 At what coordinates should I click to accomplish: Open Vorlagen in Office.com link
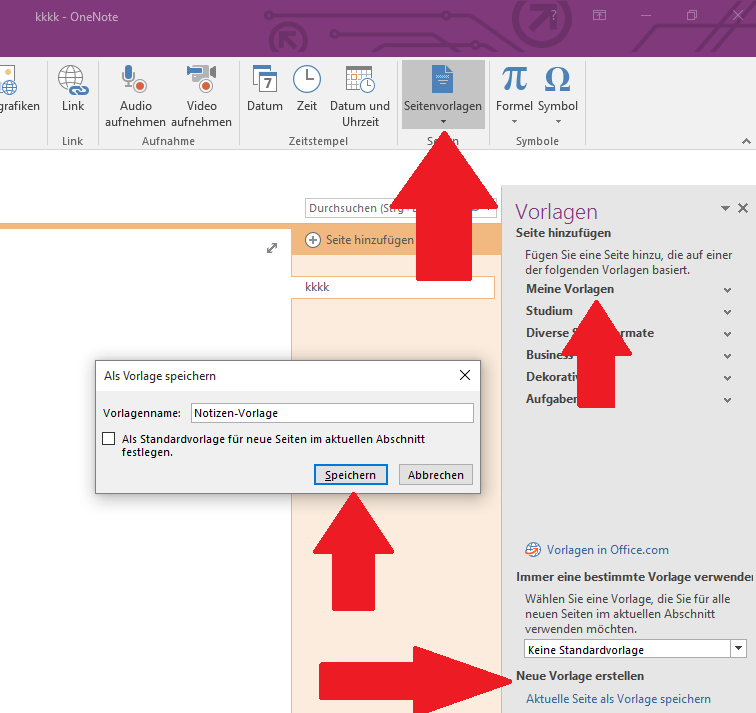pos(607,550)
